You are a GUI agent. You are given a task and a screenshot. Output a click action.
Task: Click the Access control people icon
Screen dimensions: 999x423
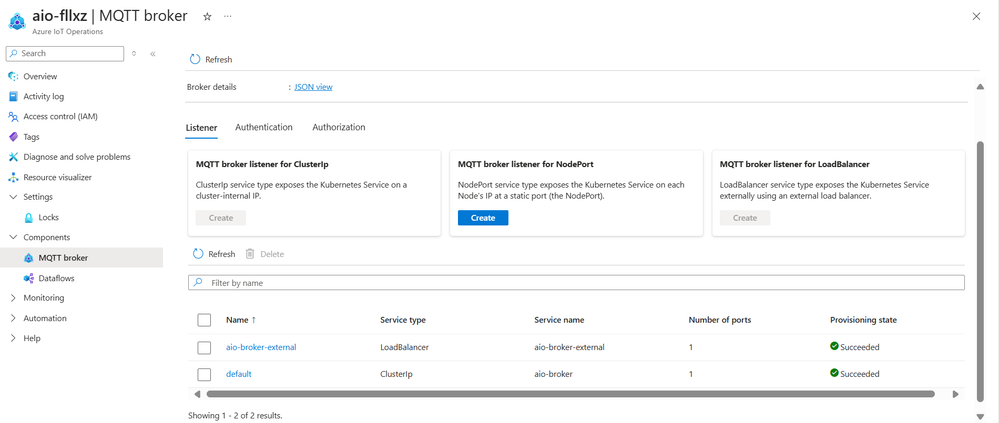(13, 117)
